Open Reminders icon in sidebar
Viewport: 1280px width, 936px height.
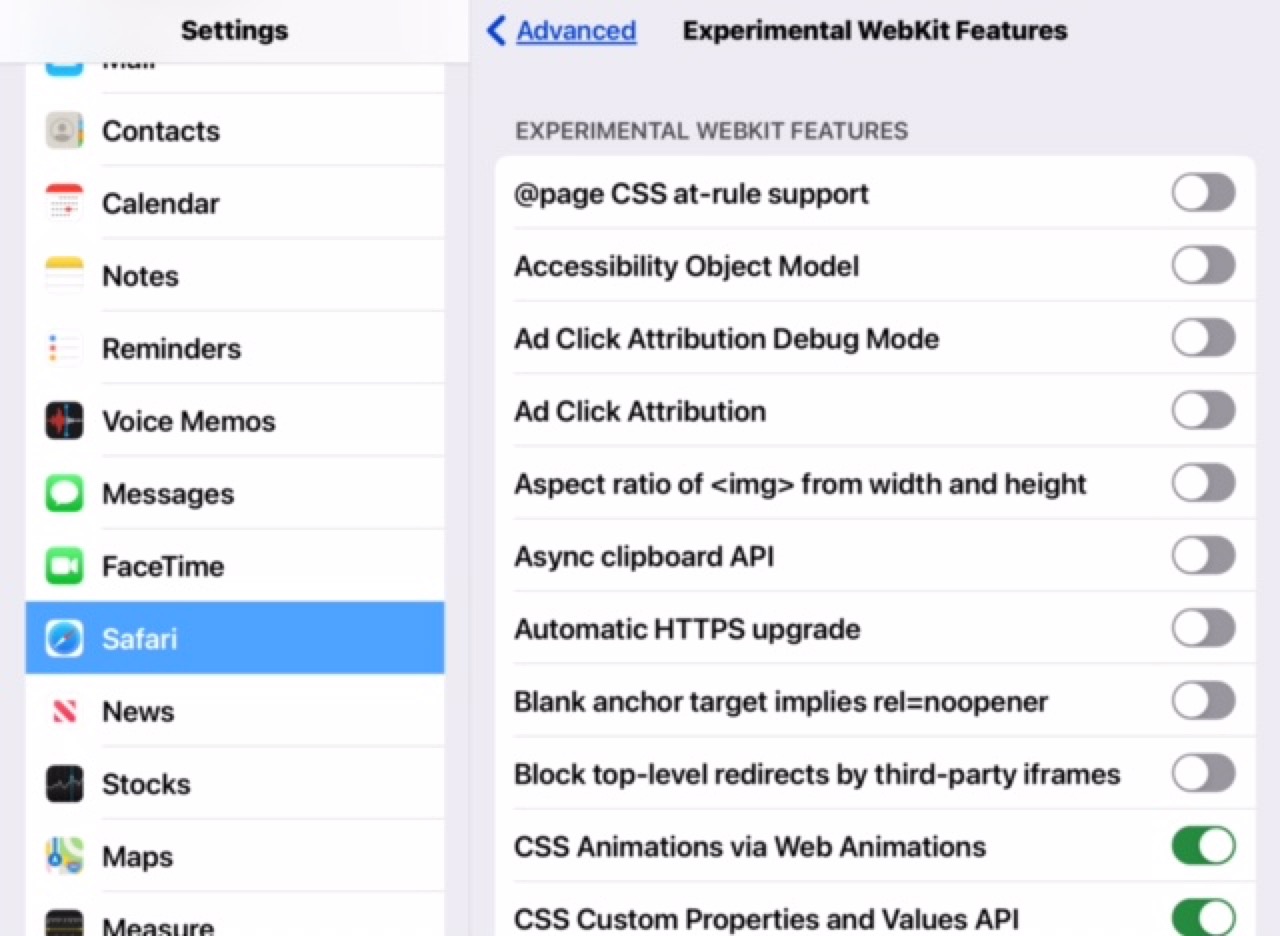coord(64,349)
